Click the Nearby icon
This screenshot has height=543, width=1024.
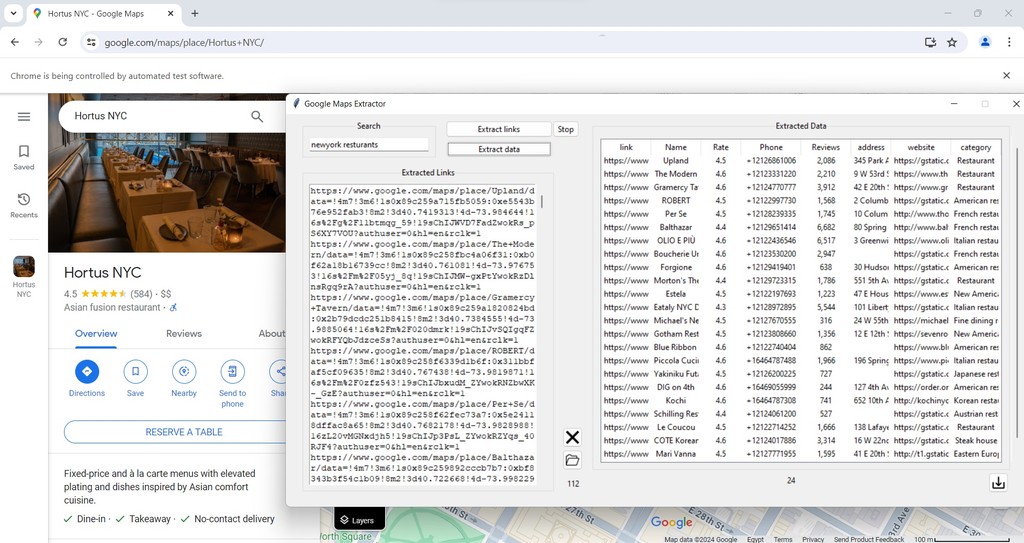coord(184,371)
